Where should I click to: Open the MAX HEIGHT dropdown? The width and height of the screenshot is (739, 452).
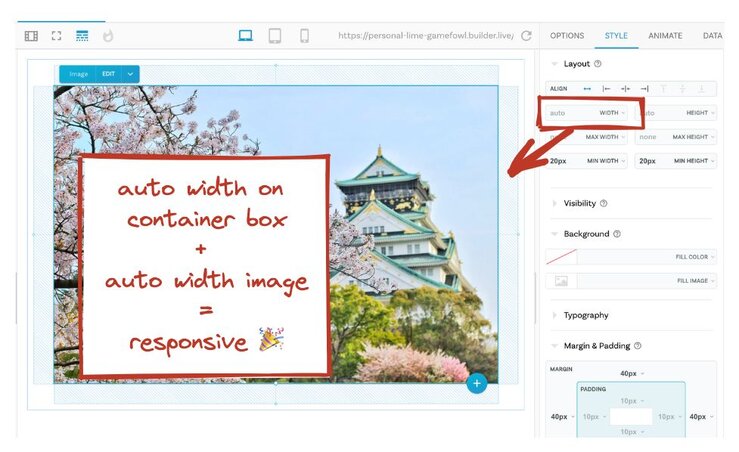(x=693, y=137)
